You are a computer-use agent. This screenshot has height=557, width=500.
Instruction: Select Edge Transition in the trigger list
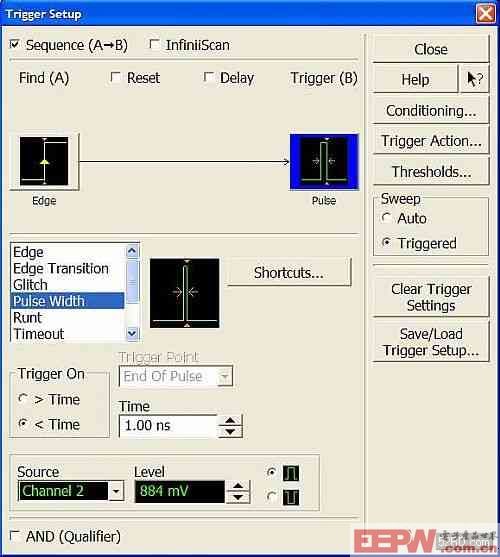[68, 268]
